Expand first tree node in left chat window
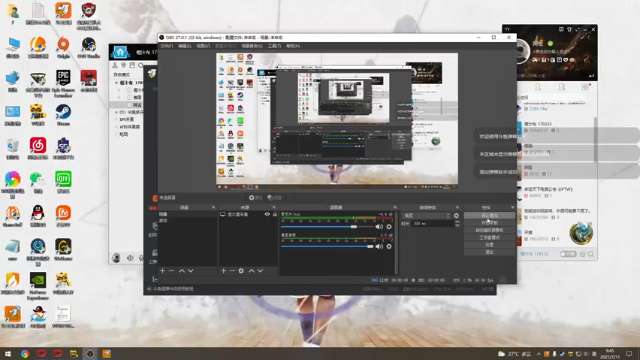 [x=116, y=82]
